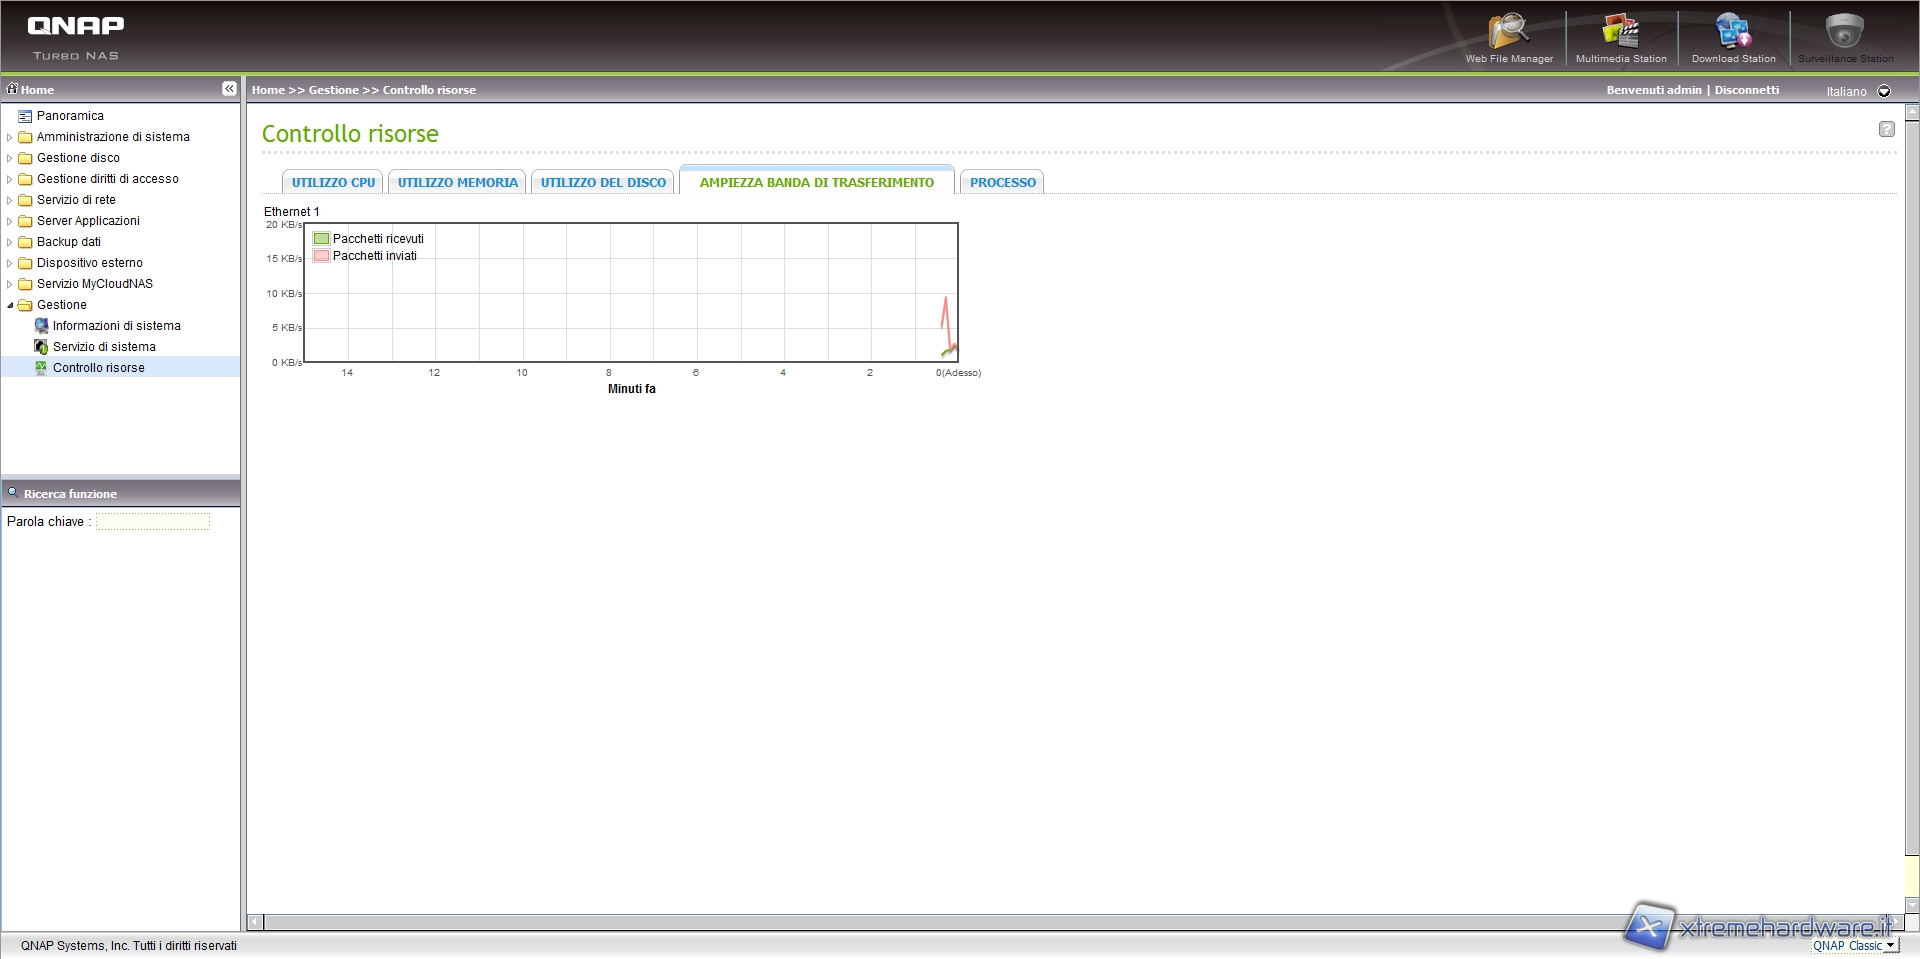Click the Informazioni di sistema icon
This screenshot has height=959, width=1920.
click(x=41, y=326)
